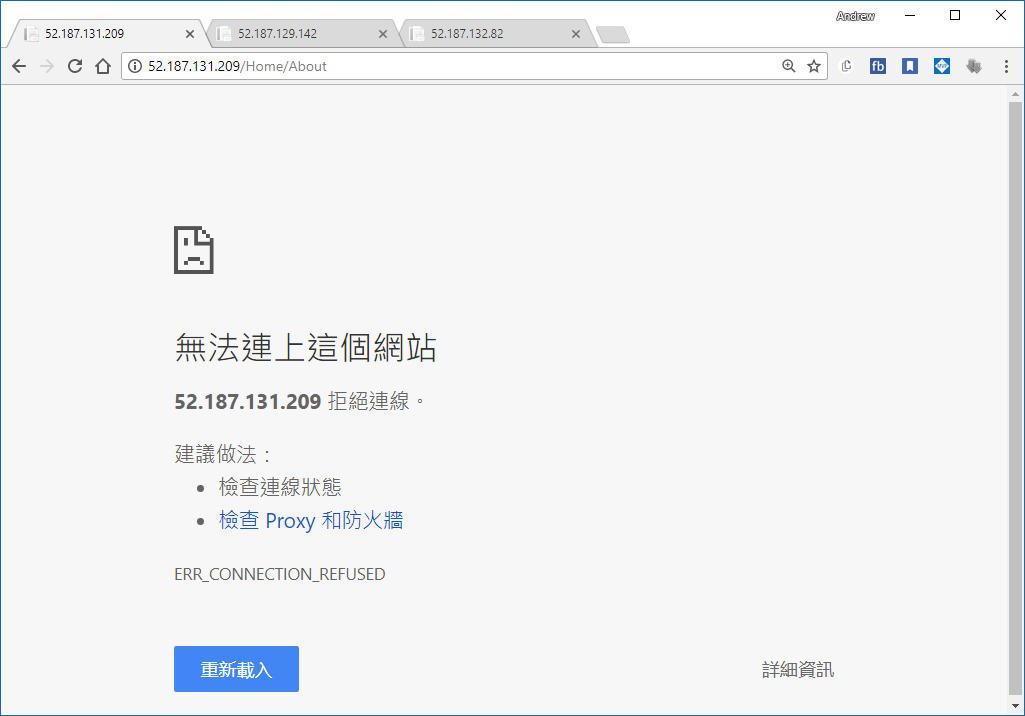Follow the 檢查 Proxy 和防火牆 link
The width and height of the screenshot is (1025, 716).
click(311, 520)
